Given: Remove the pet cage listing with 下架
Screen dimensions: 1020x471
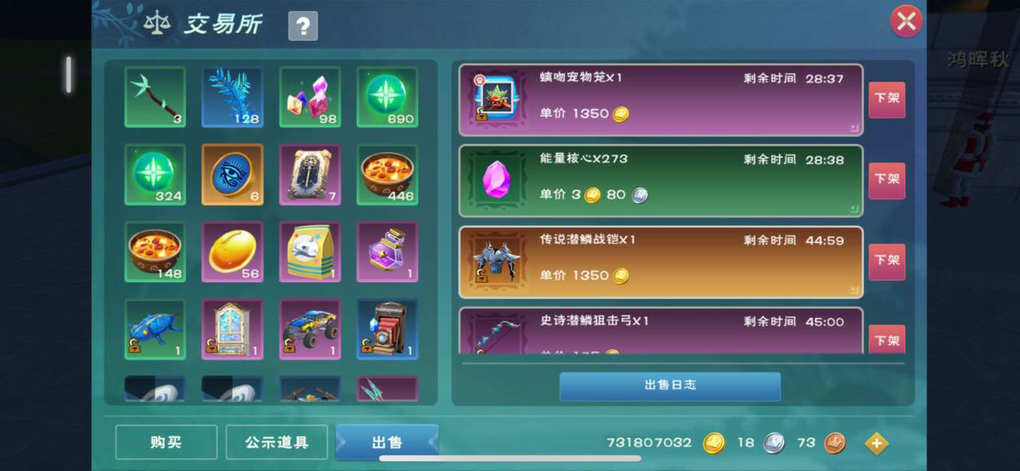Looking at the screenshot, I should click(x=887, y=100).
